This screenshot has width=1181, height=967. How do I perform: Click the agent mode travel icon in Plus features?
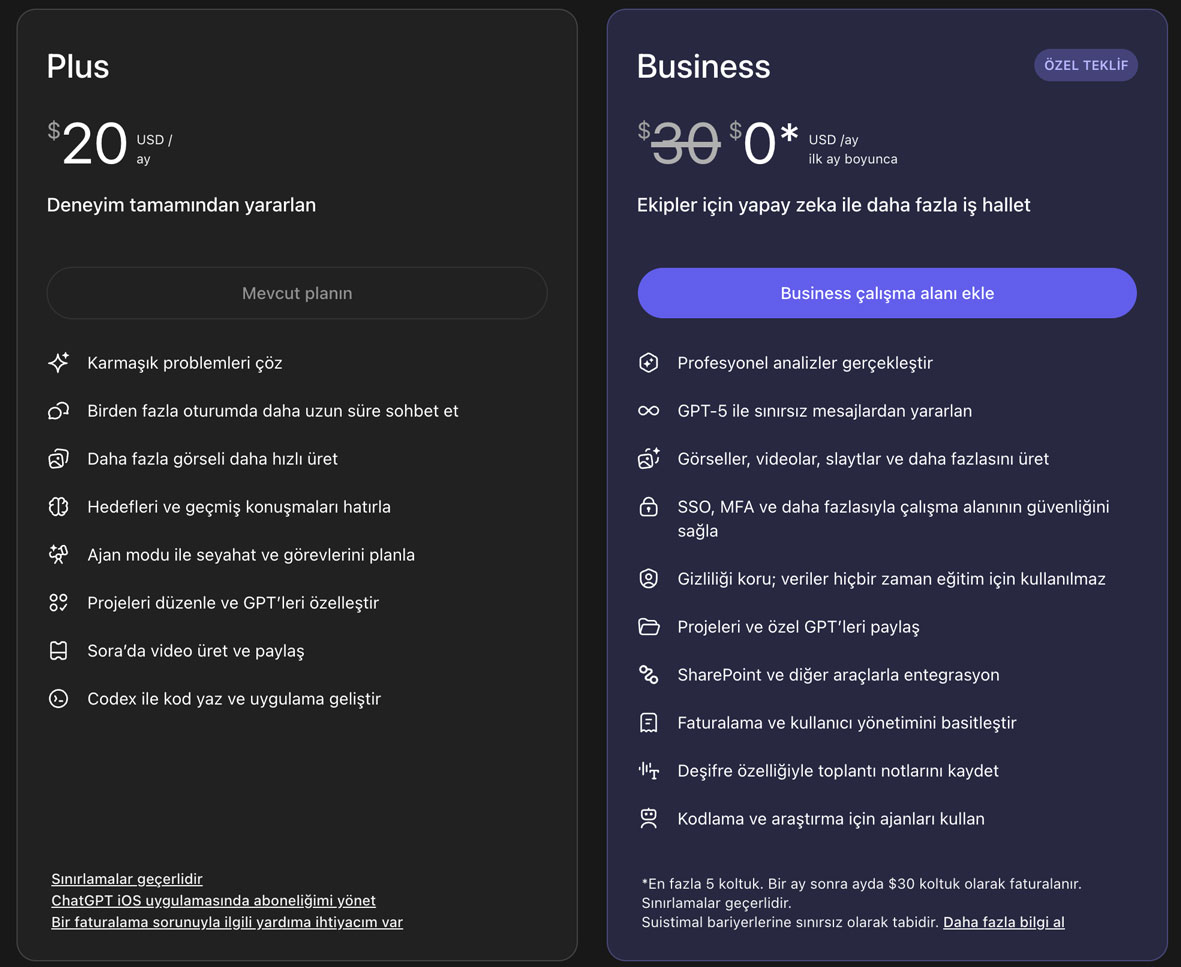pos(59,555)
